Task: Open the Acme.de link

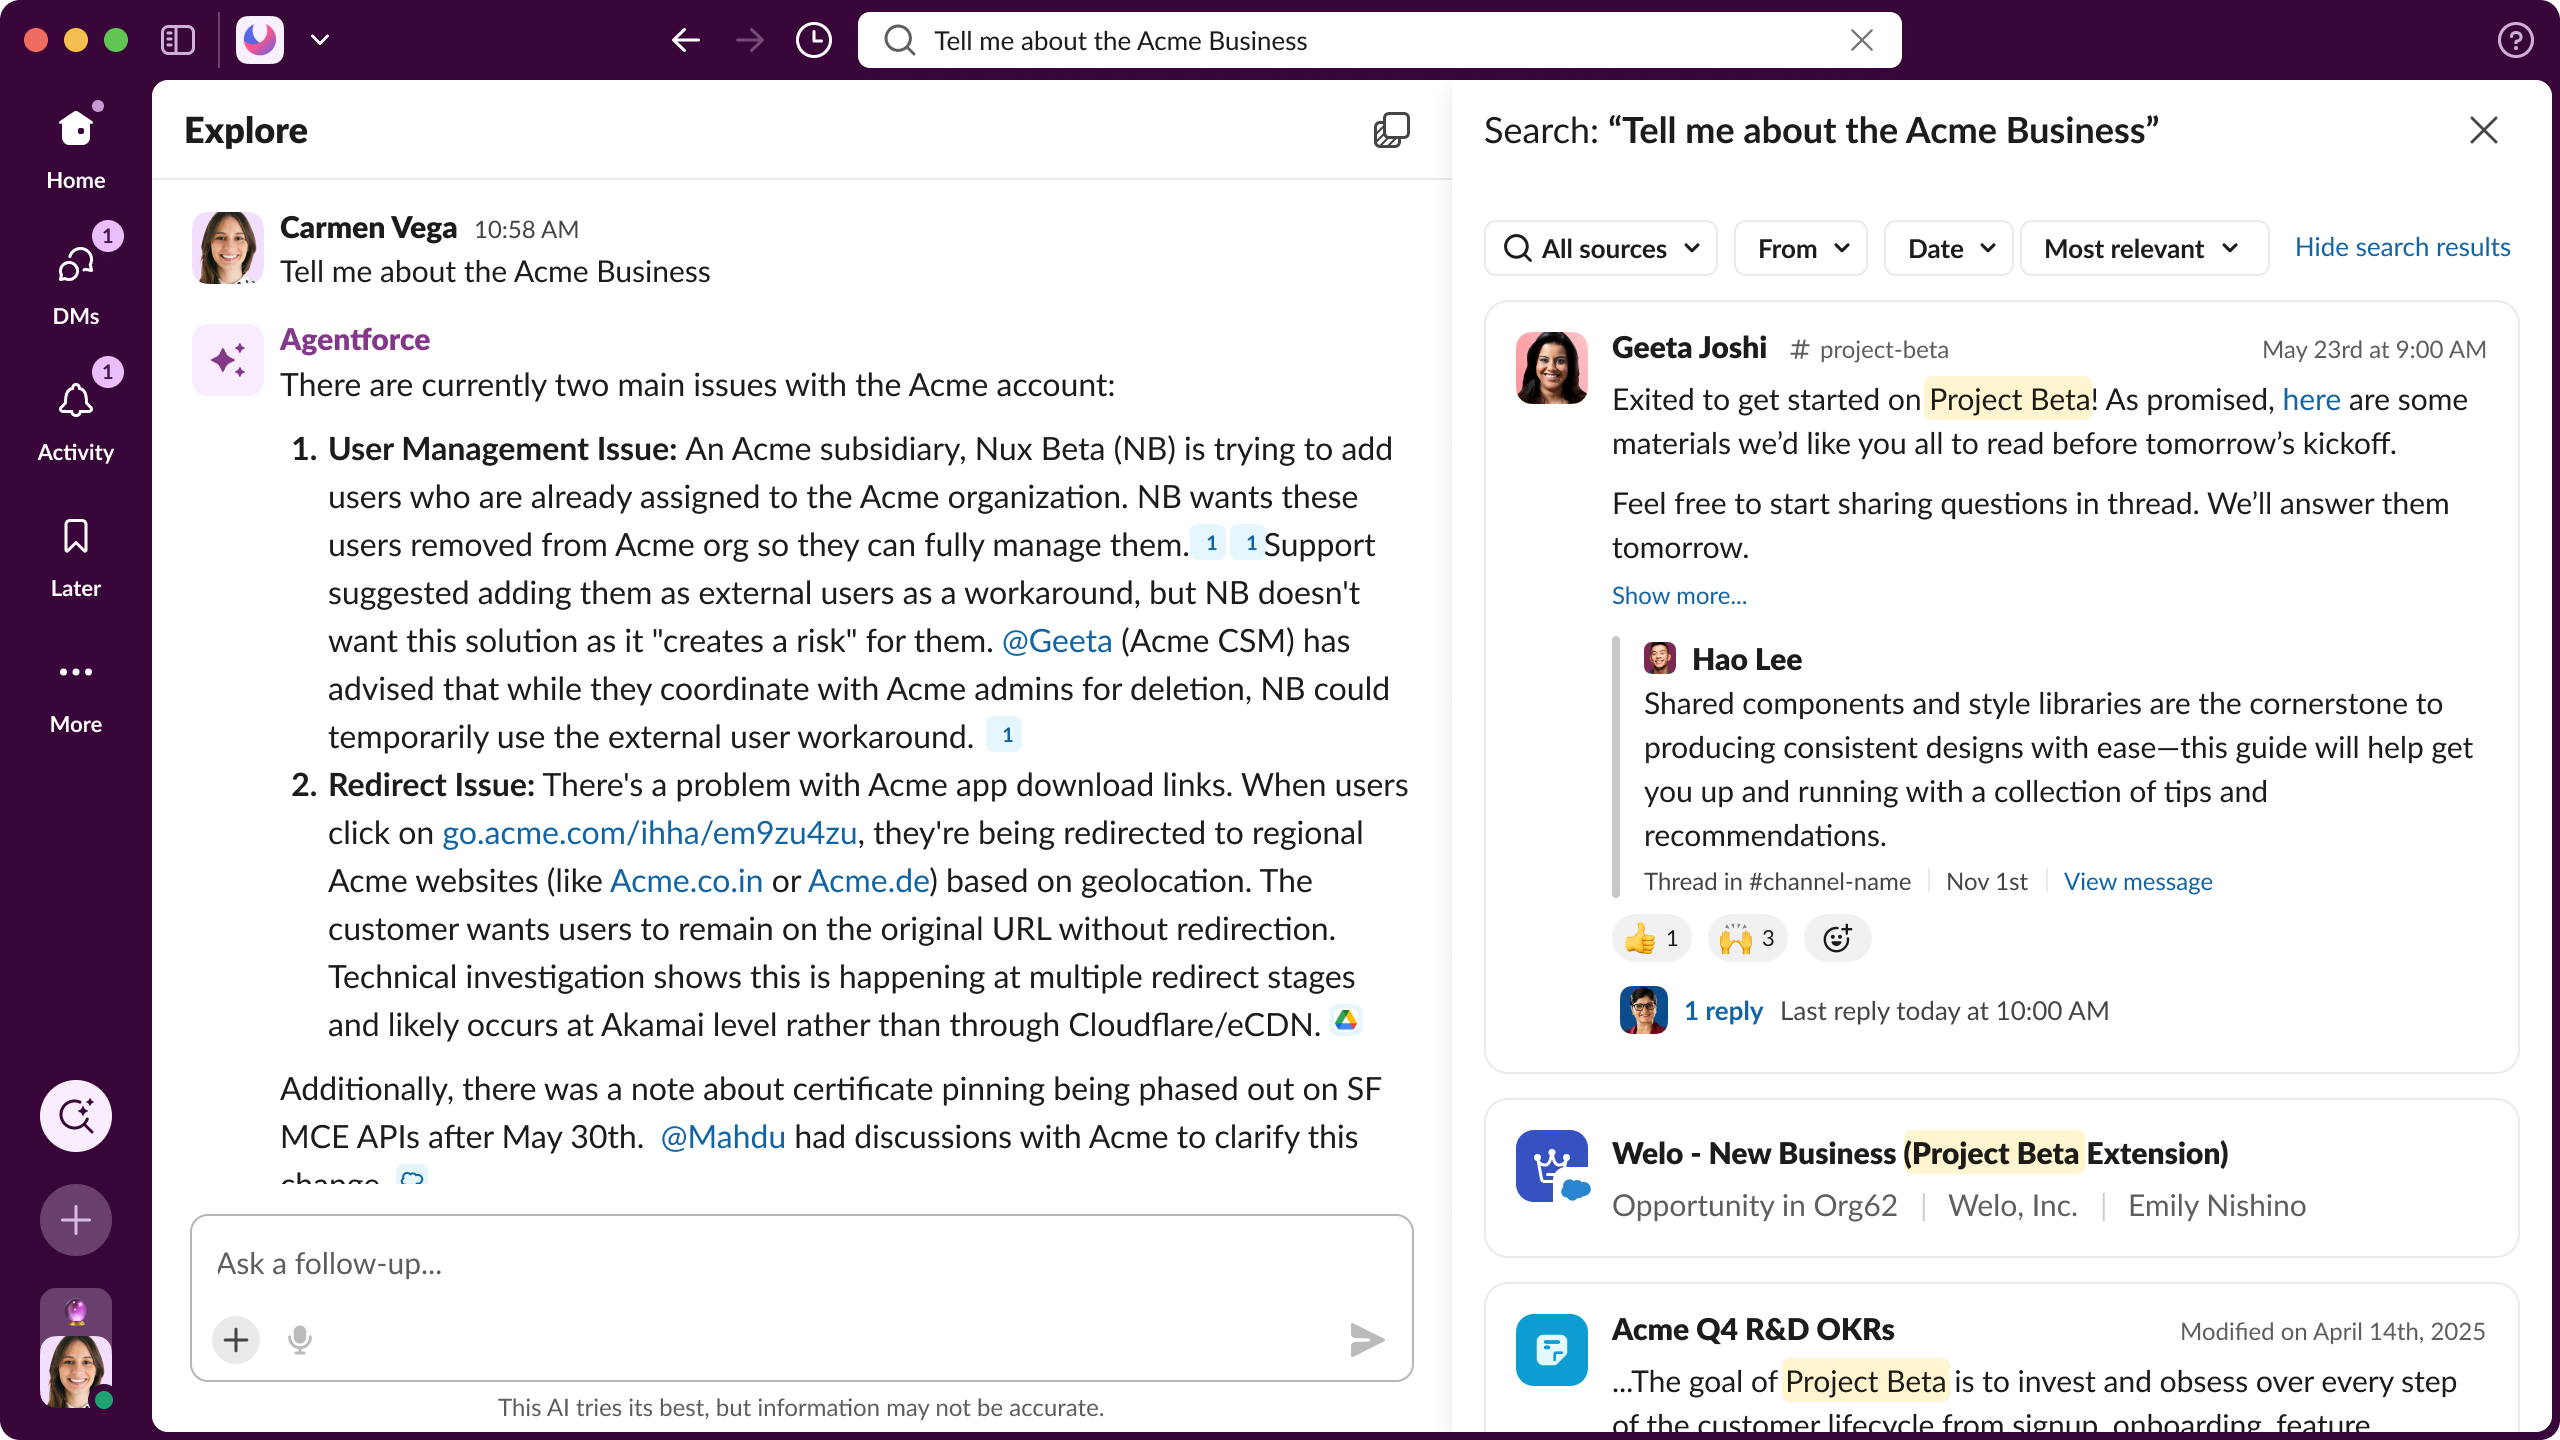Action: click(869, 881)
